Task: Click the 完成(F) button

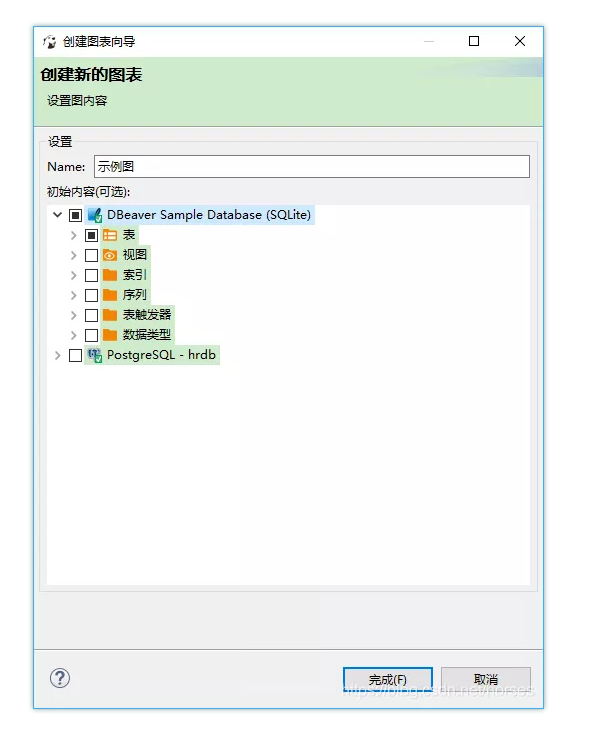Action: coord(388,679)
